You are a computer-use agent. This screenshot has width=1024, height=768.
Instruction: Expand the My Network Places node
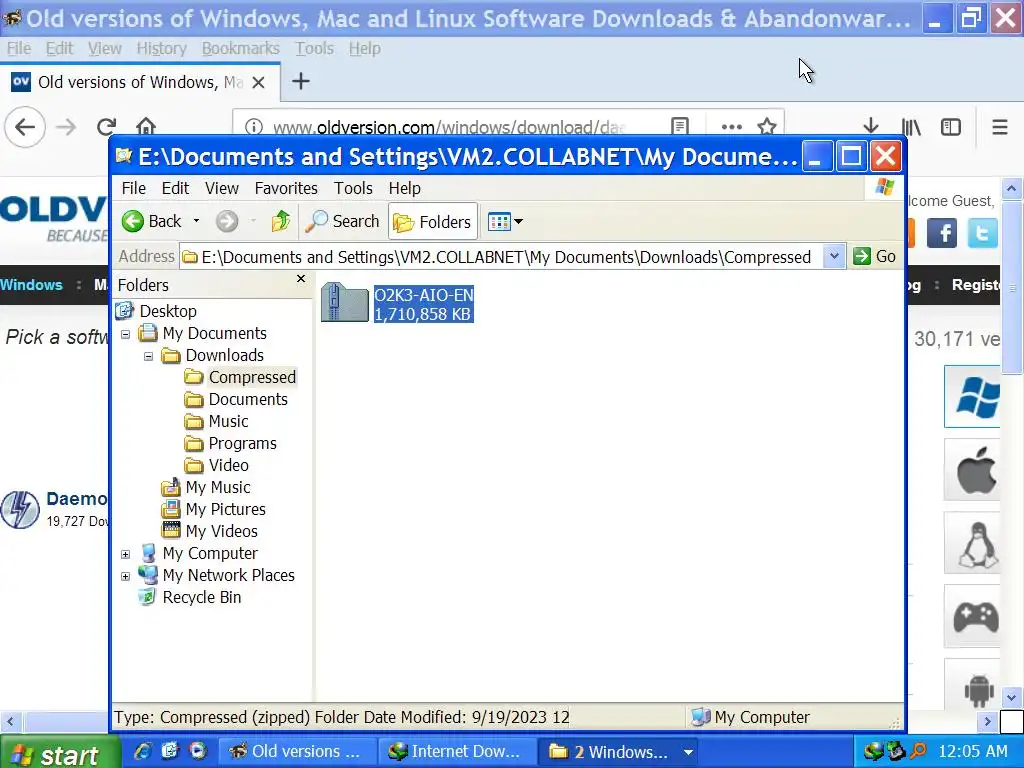[x=125, y=577]
